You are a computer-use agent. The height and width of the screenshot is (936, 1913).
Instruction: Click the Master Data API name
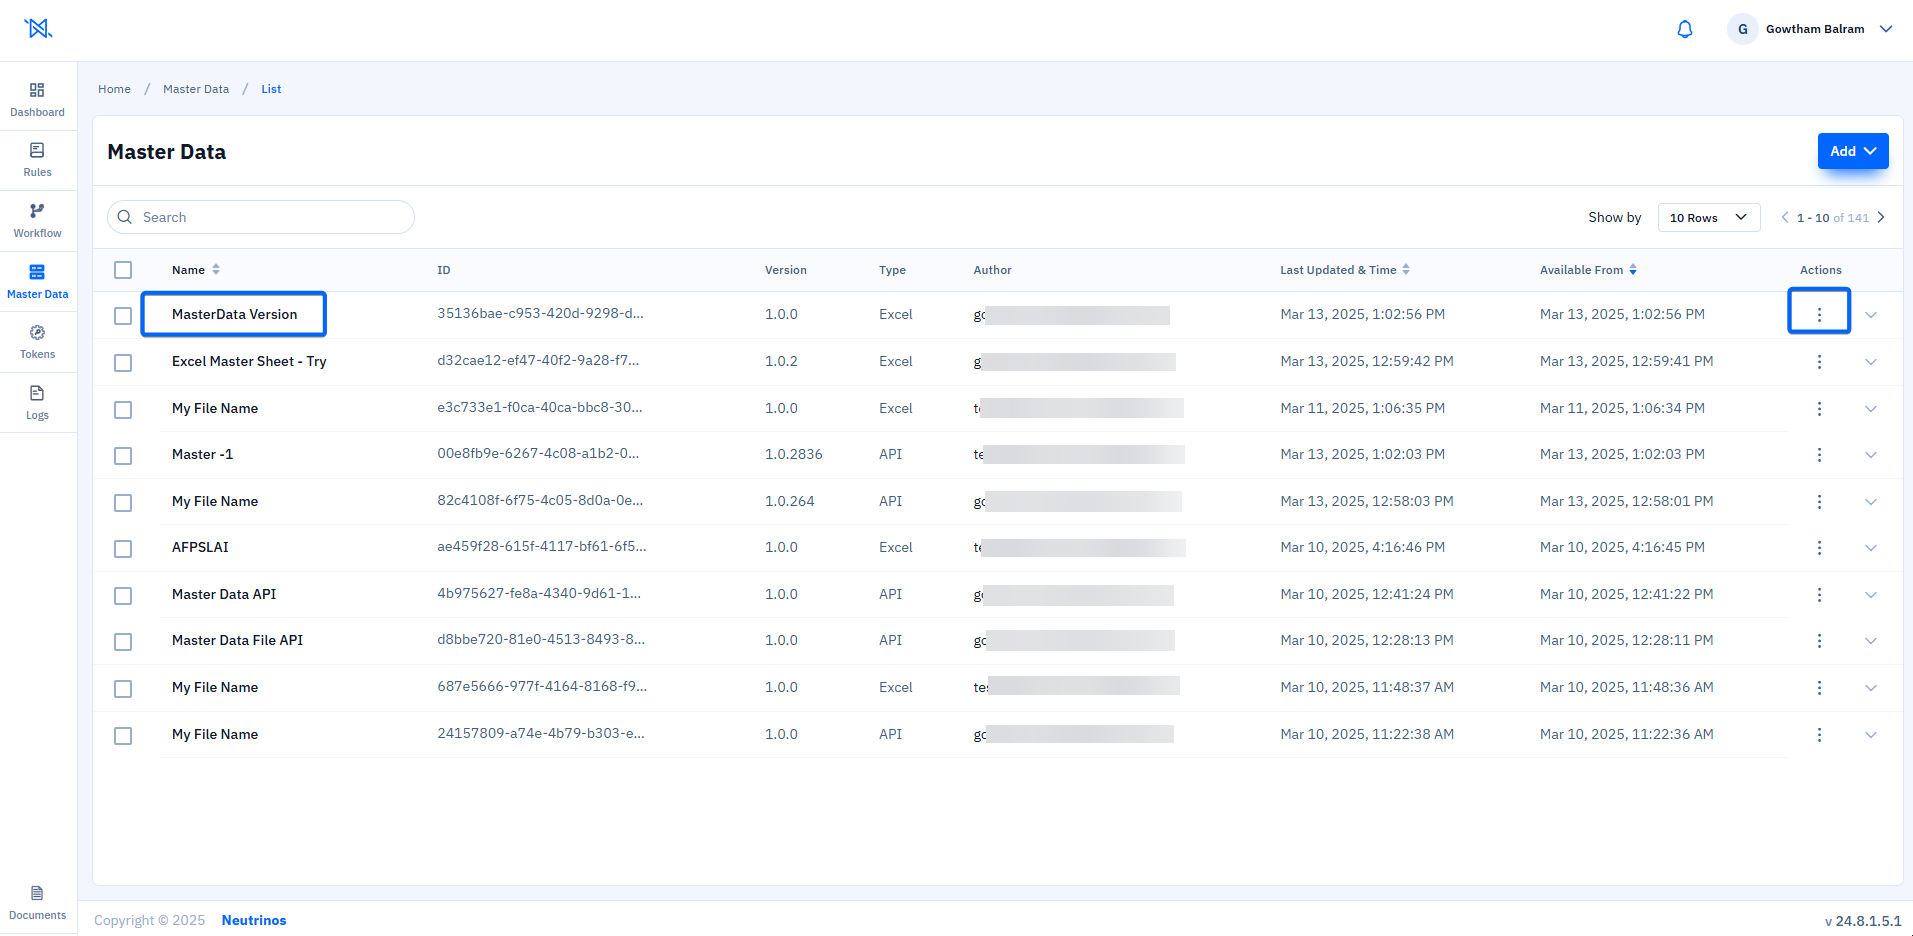[x=224, y=594]
